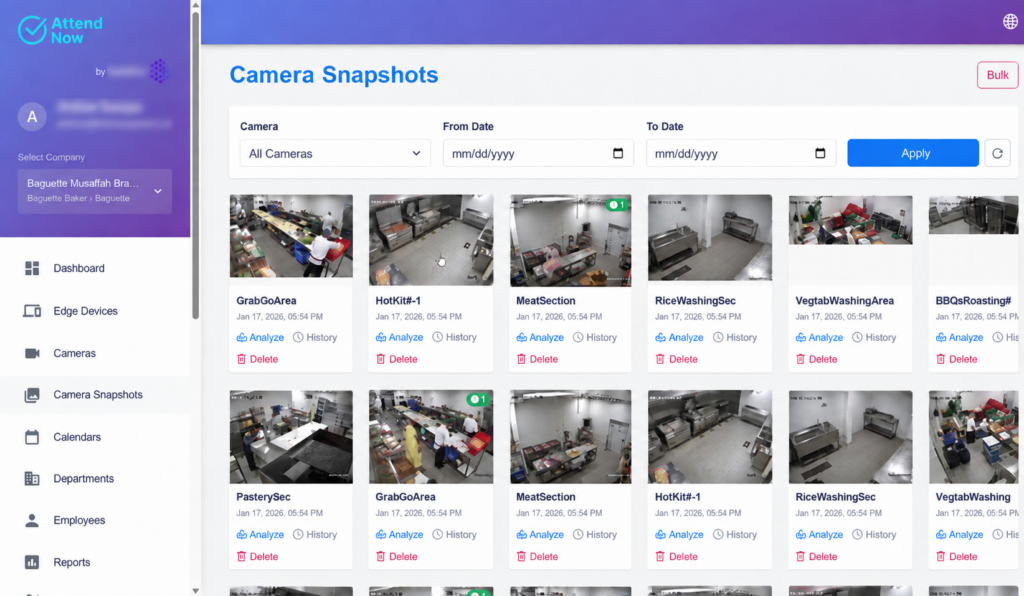Click the VegtabWashing card title in second row
The image size is (1024, 596).
click(973, 497)
